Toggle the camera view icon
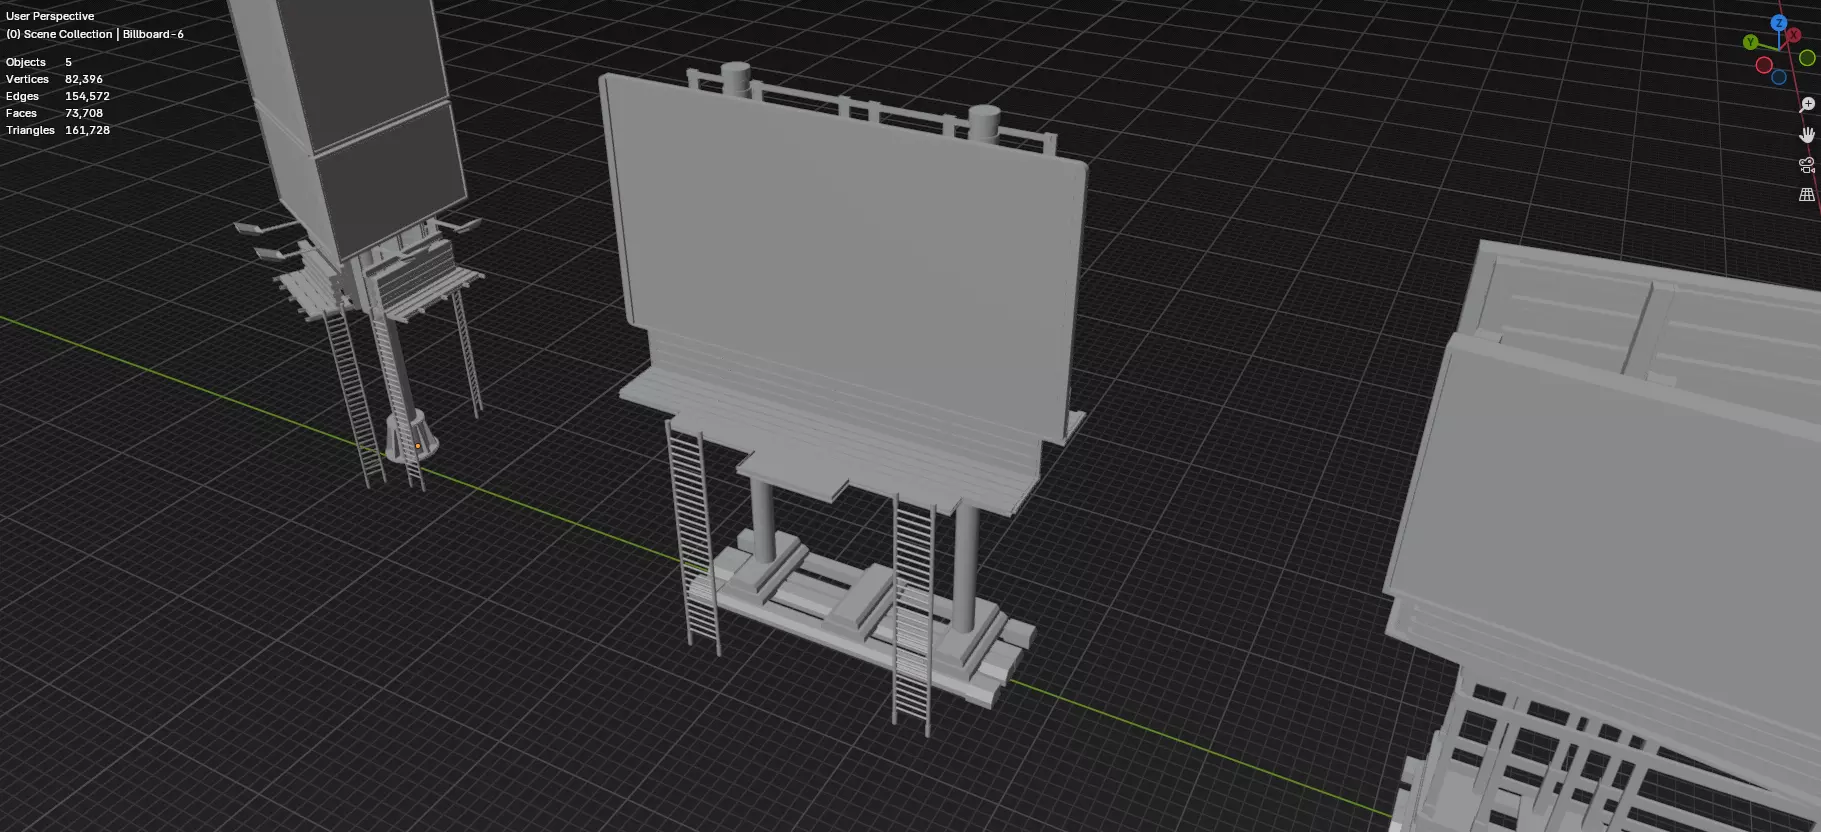Screen dimensions: 1821x832 pos(1807,165)
